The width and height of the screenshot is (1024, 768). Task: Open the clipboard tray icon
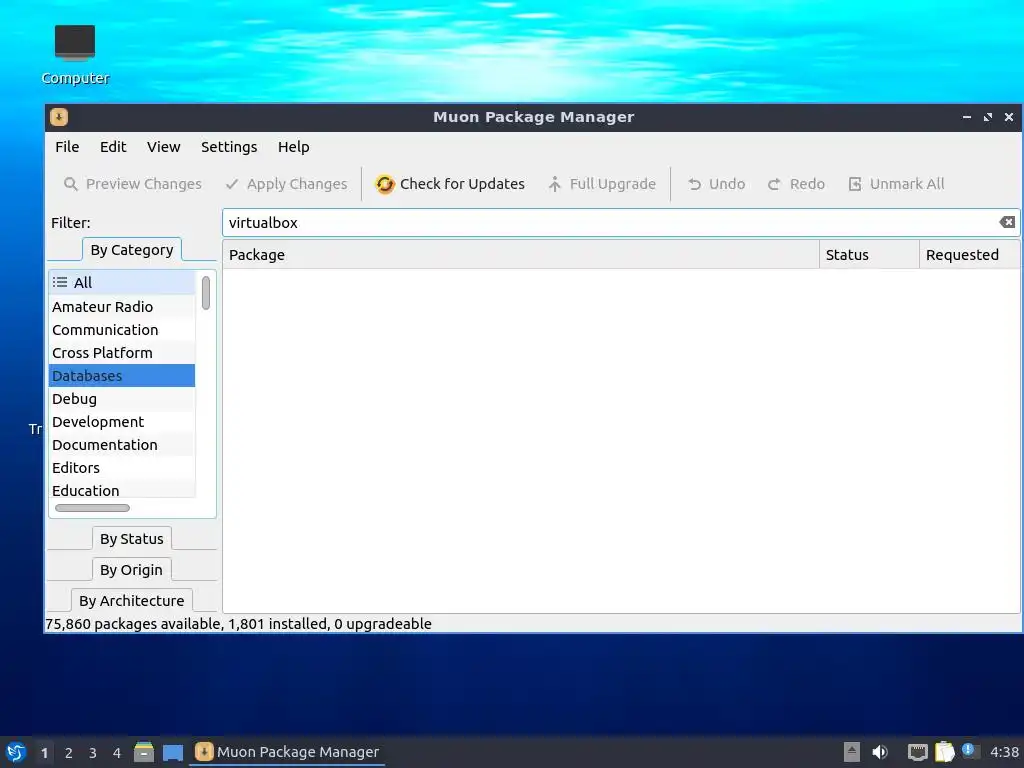click(944, 752)
